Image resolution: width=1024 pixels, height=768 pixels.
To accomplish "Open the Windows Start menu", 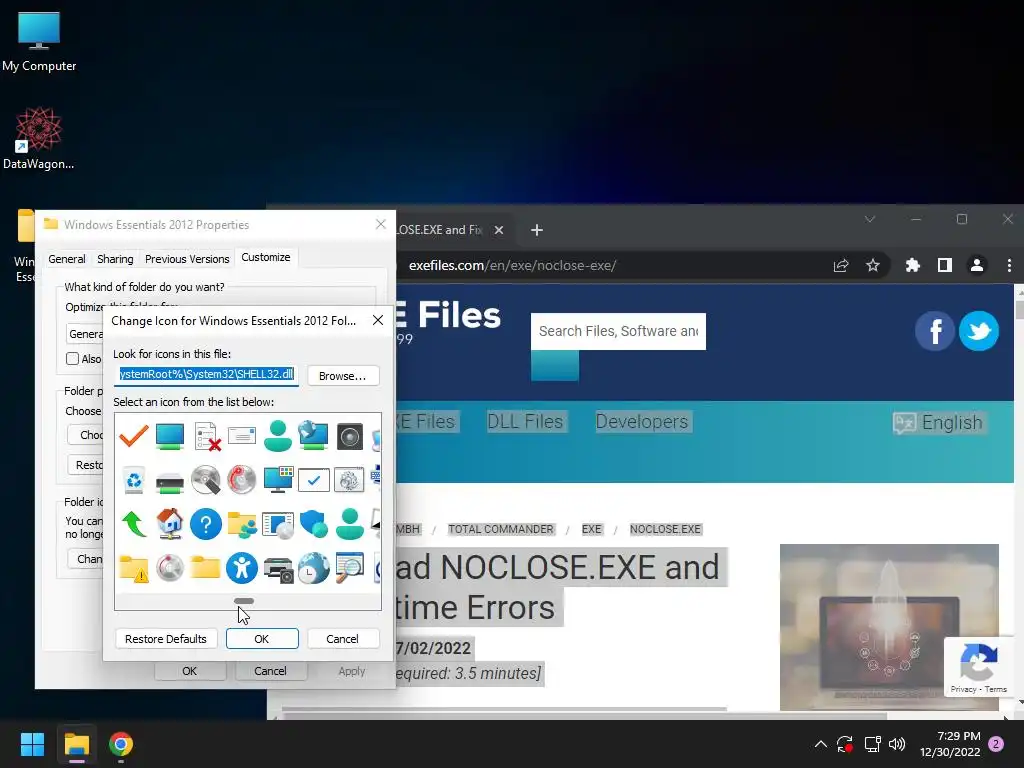I will click(x=32, y=744).
